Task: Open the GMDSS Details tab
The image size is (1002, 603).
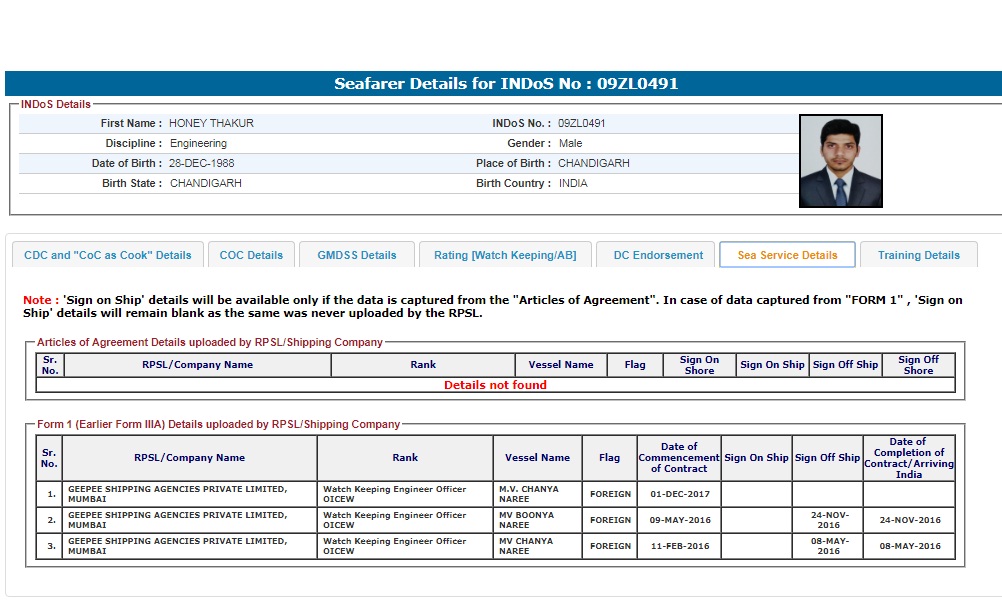Action: (357, 255)
